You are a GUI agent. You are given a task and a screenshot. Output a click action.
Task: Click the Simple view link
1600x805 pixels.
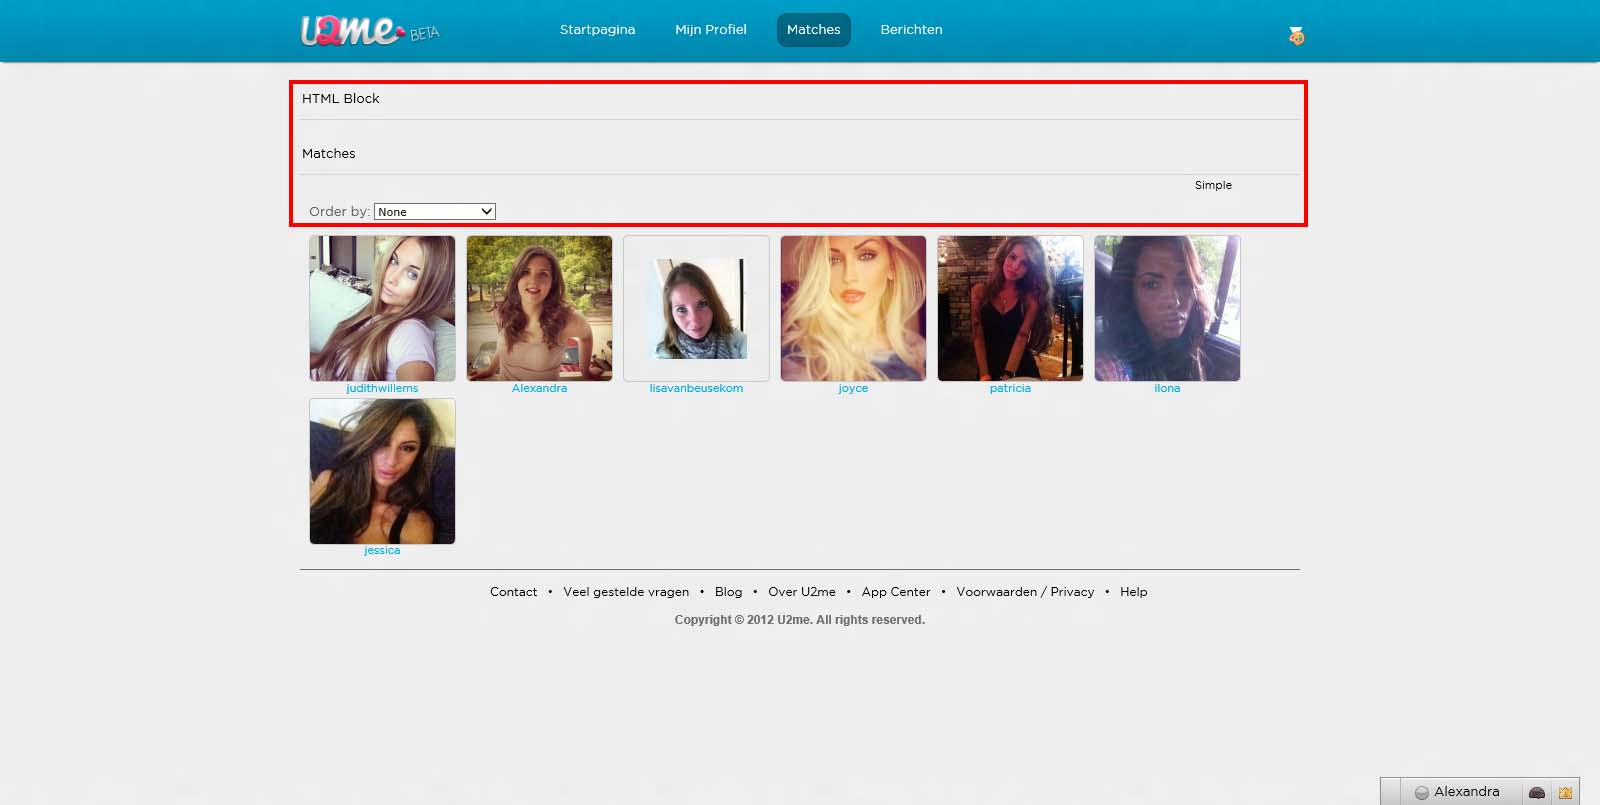pos(1213,185)
